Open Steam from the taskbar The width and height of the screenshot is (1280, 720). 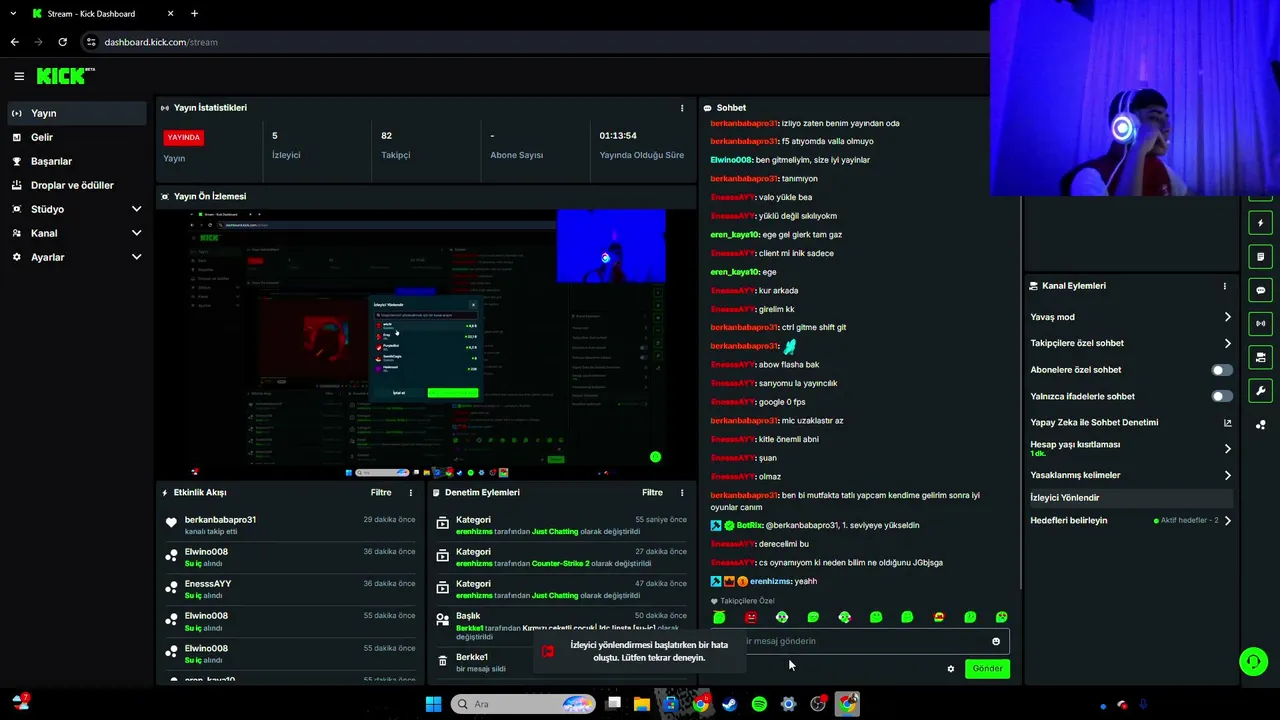(x=730, y=704)
